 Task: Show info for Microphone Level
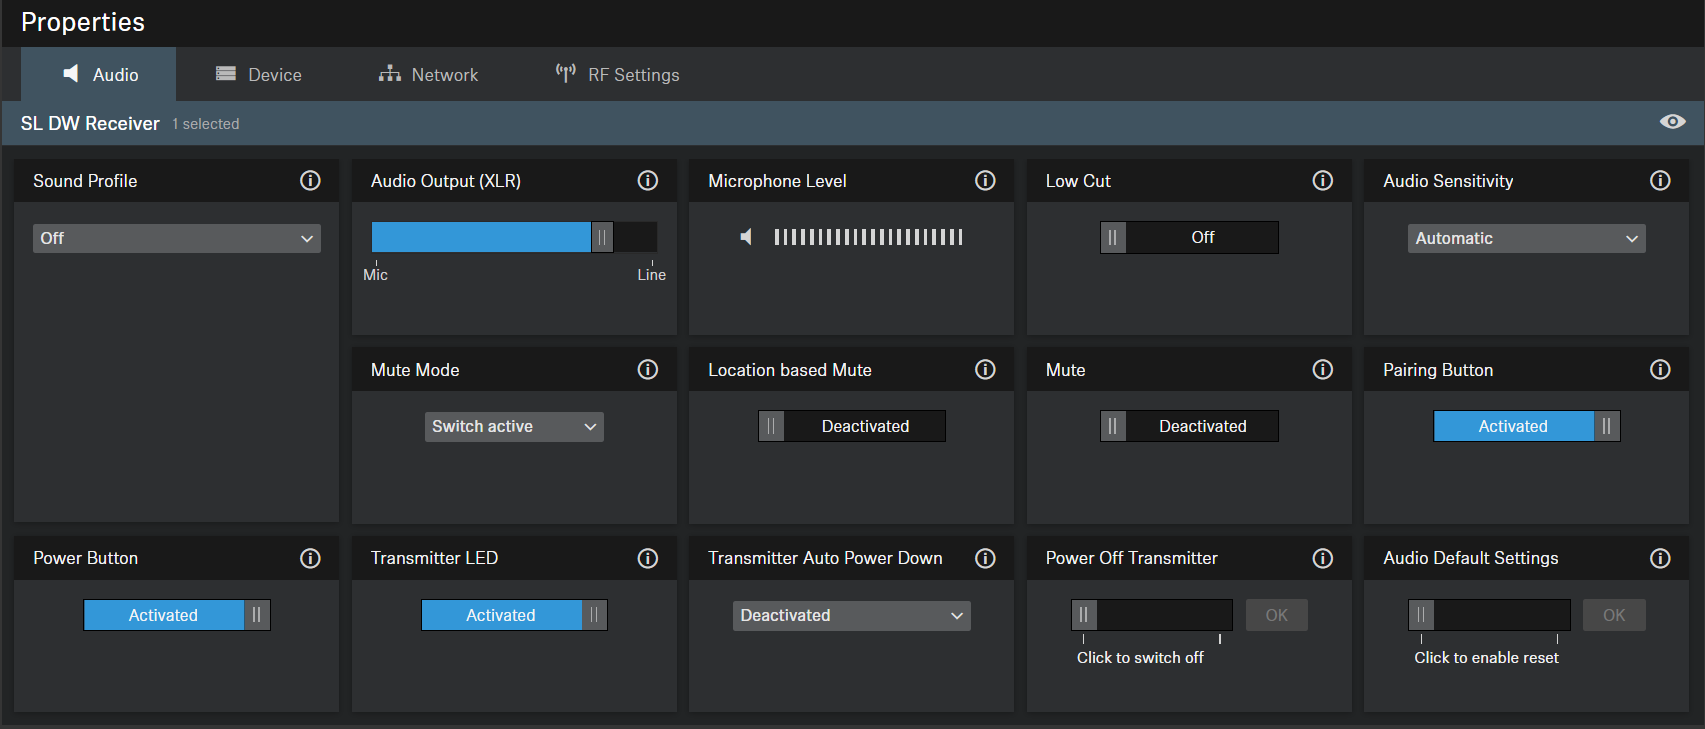[x=985, y=180]
